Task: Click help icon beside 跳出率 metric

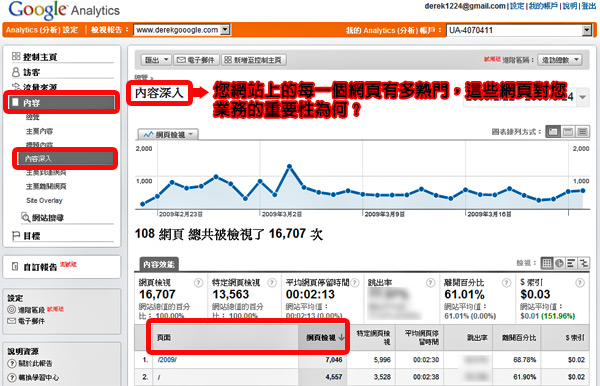Action: point(430,283)
